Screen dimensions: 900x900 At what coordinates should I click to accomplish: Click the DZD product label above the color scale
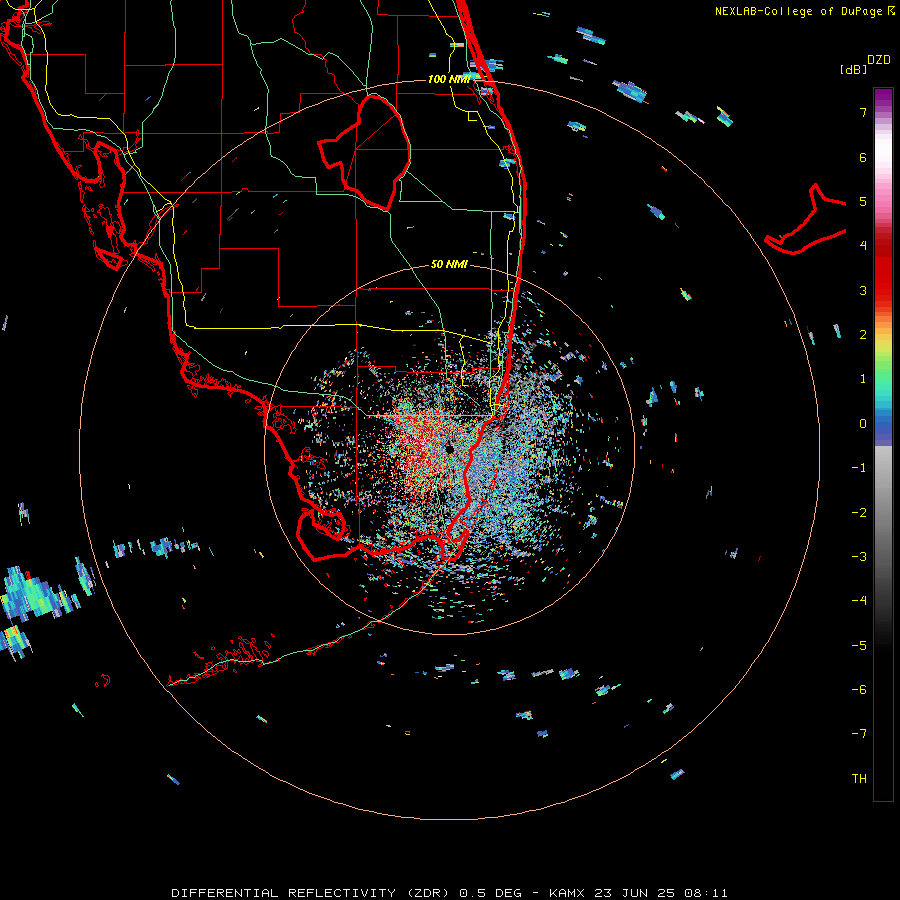pos(879,60)
